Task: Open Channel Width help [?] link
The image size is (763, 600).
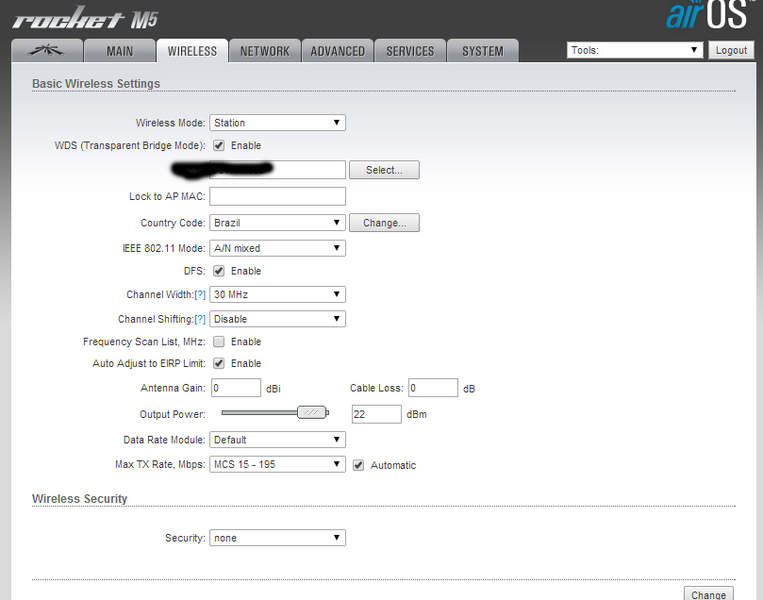Action: coord(200,294)
